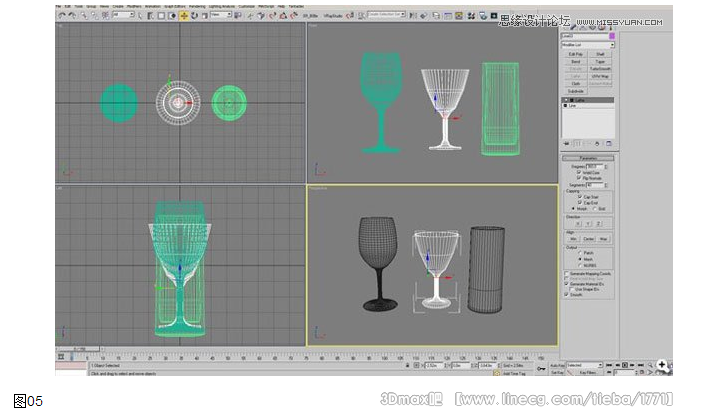Click the Degrees spinner arrows

coord(606,167)
